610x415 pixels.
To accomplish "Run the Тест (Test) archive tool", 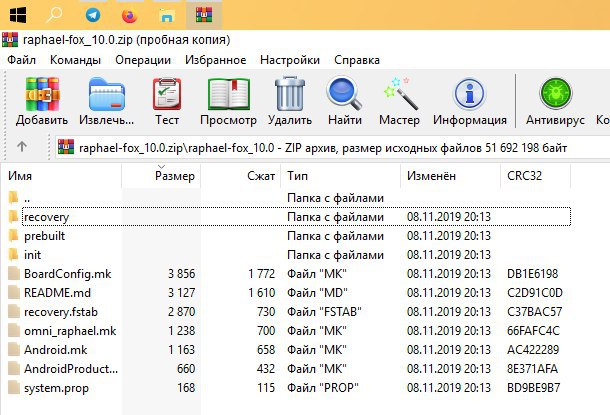I will coord(167,94).
